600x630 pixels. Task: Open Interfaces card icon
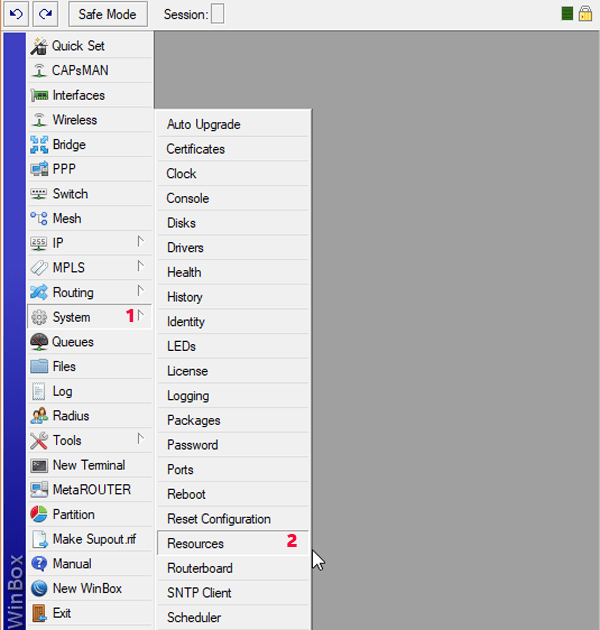point(39,95)
